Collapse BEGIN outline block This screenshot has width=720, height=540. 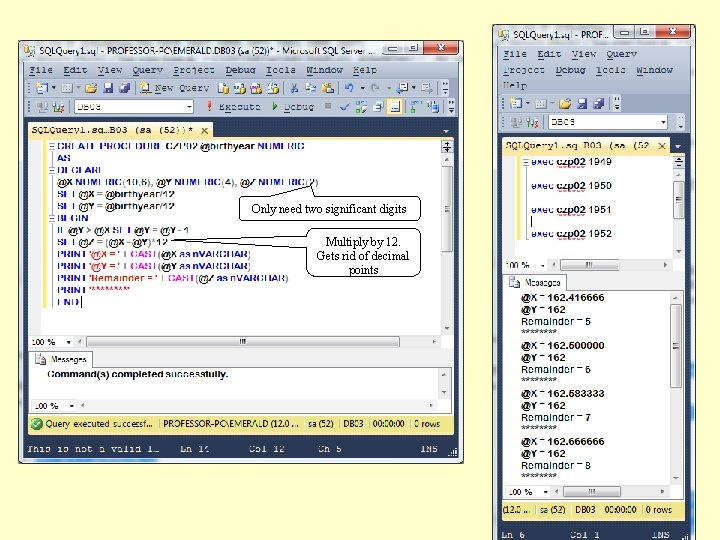tap(52, 218)
